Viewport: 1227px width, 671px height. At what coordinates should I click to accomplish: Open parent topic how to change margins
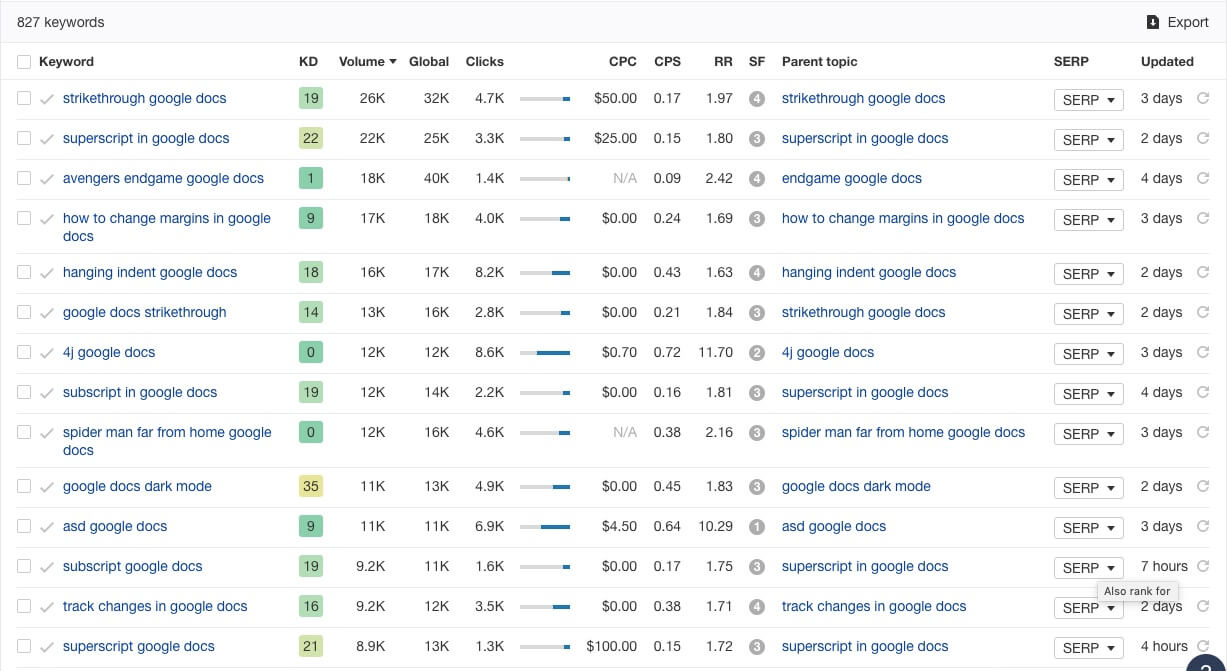coord(902,219)
